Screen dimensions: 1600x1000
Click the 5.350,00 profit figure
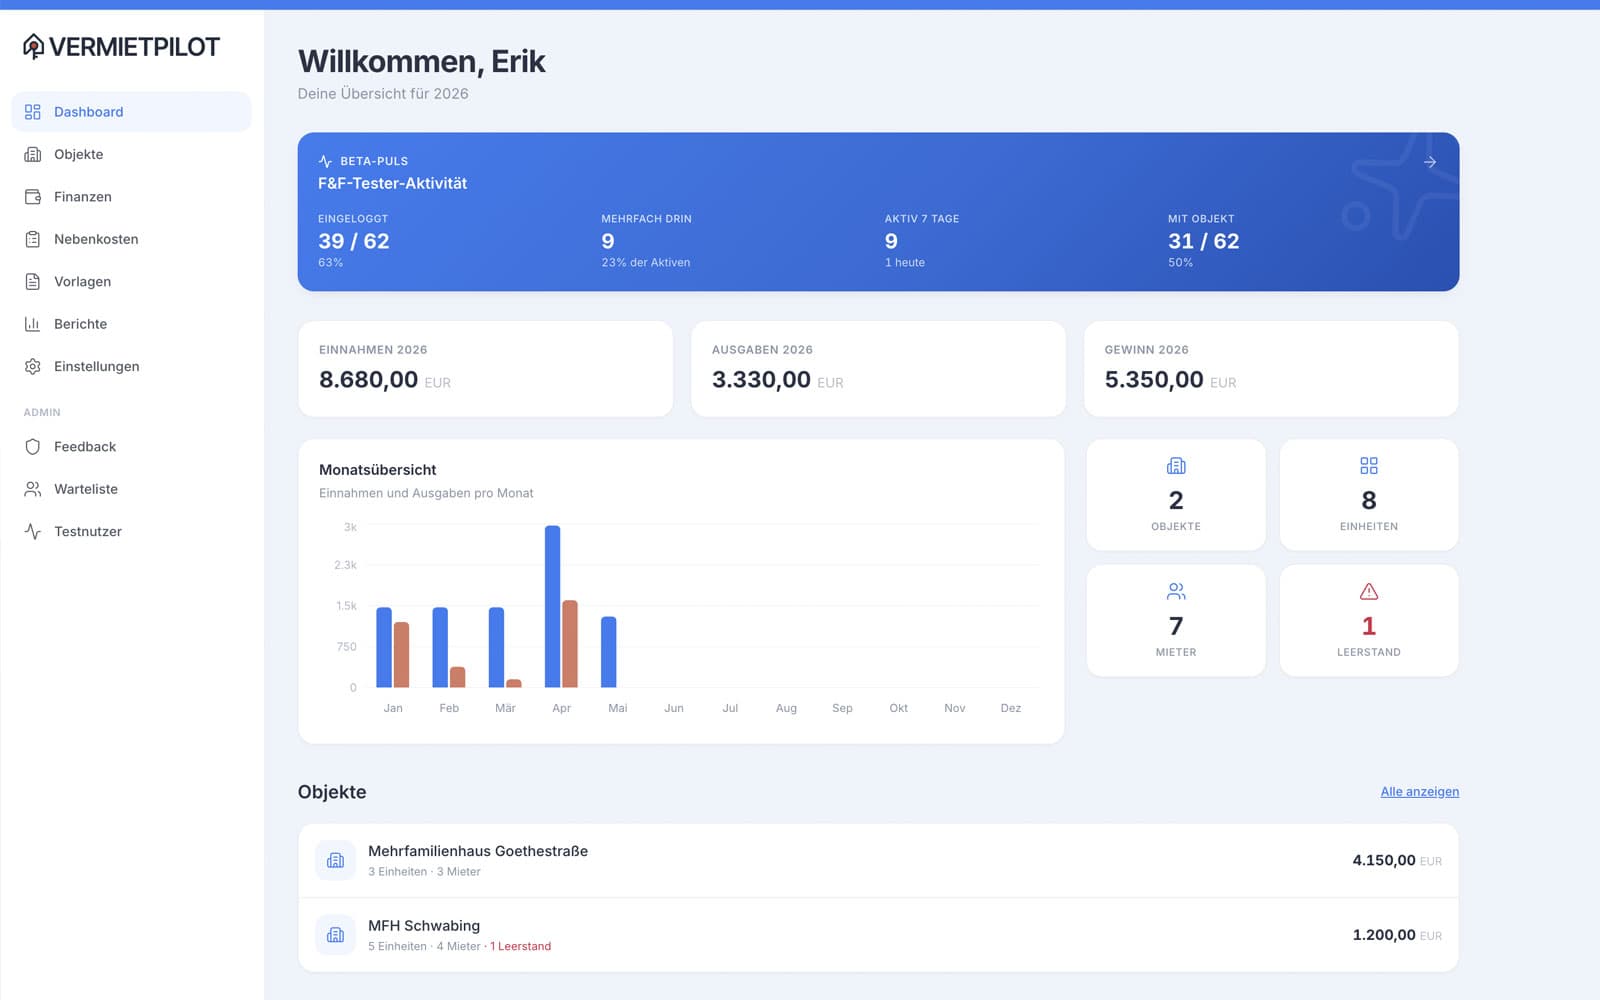(x=1154, y=380)
